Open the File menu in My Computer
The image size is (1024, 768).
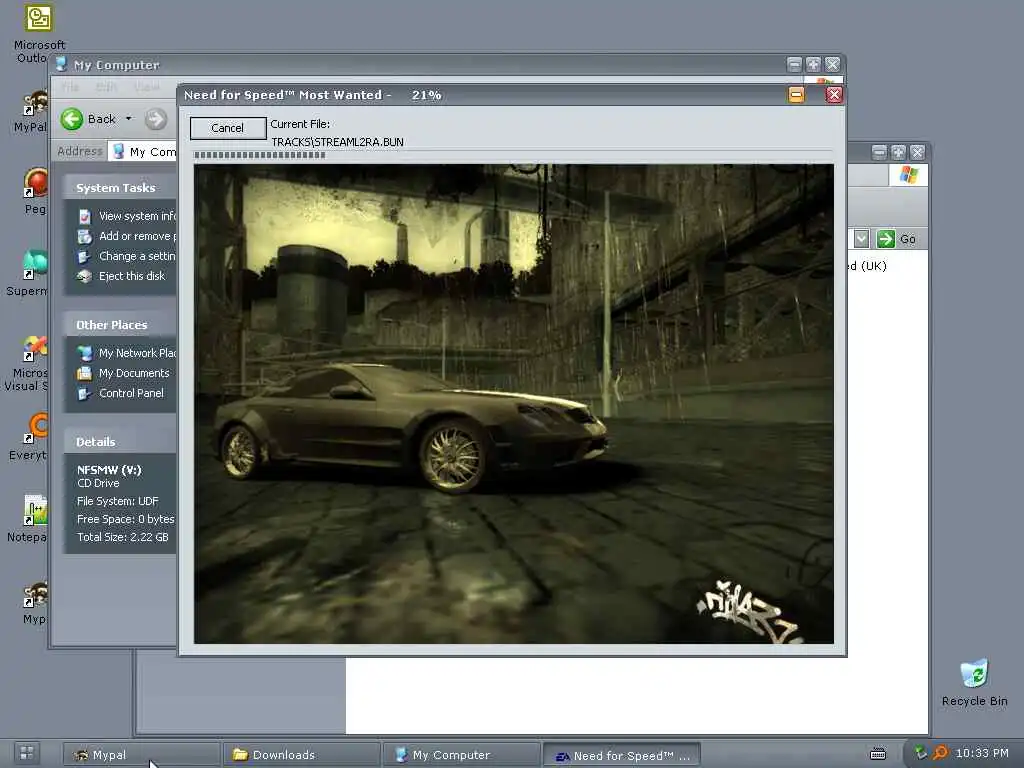click(x=70, y=87)
